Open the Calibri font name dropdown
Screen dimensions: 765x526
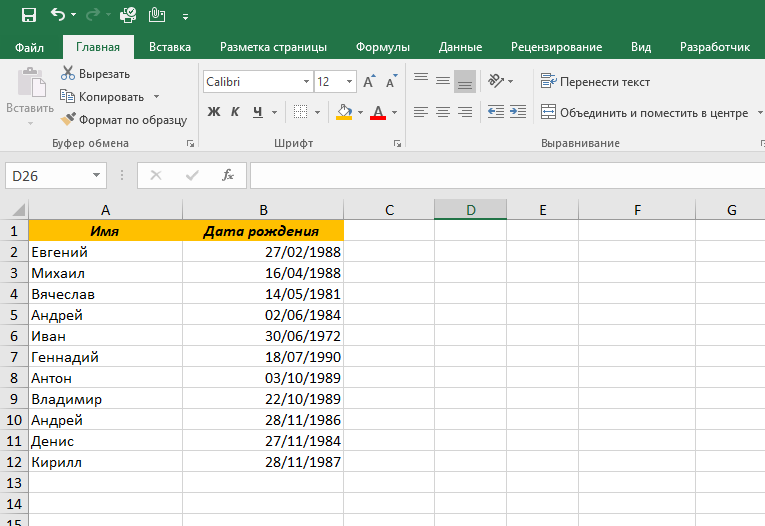pyautogui.click(x=306, y=81)
